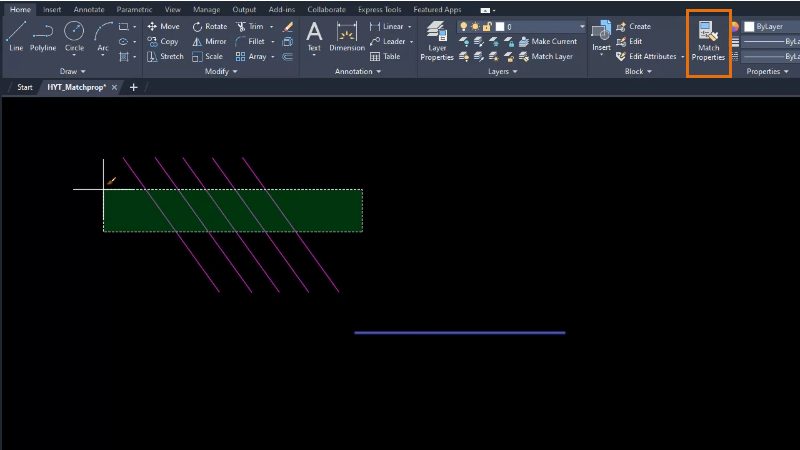The image size is (800, 450).
Task: Click the Insert block icon
Action: pos(601,36)
